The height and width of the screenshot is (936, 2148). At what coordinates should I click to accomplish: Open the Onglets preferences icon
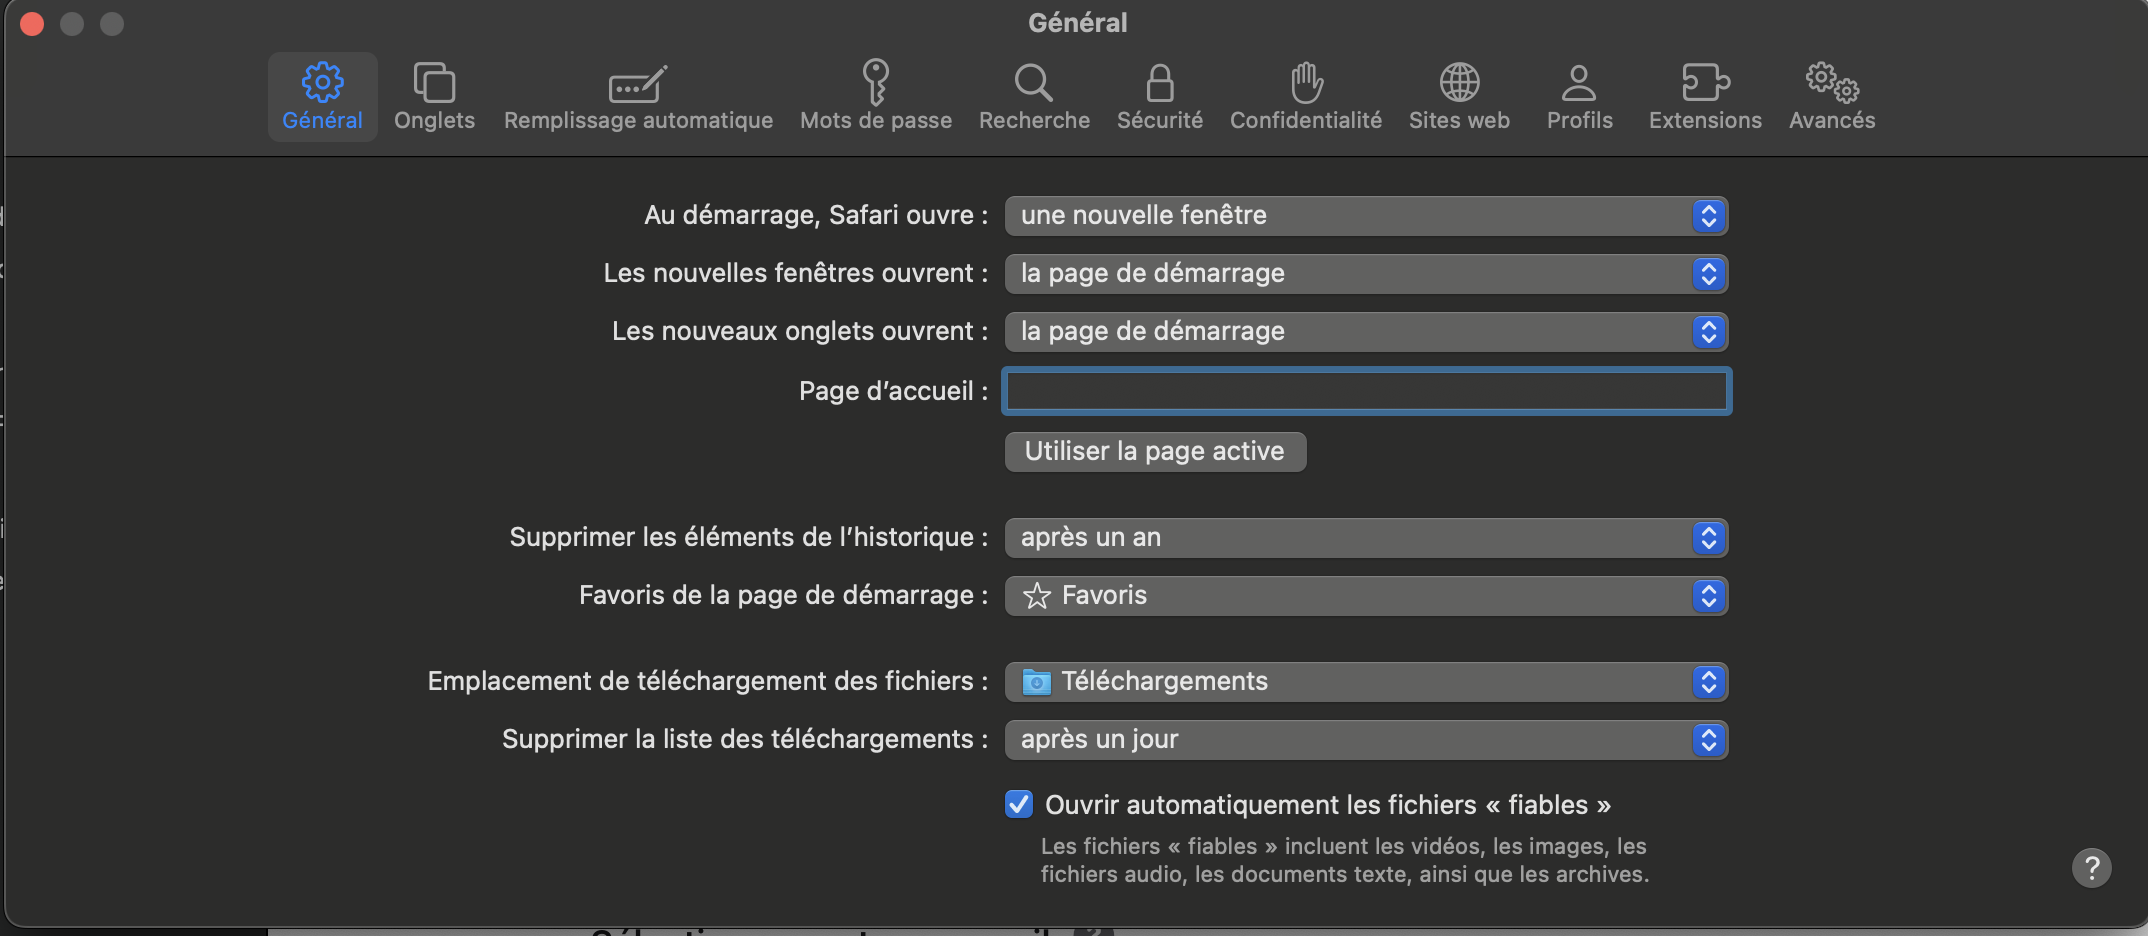pos(434,83)
